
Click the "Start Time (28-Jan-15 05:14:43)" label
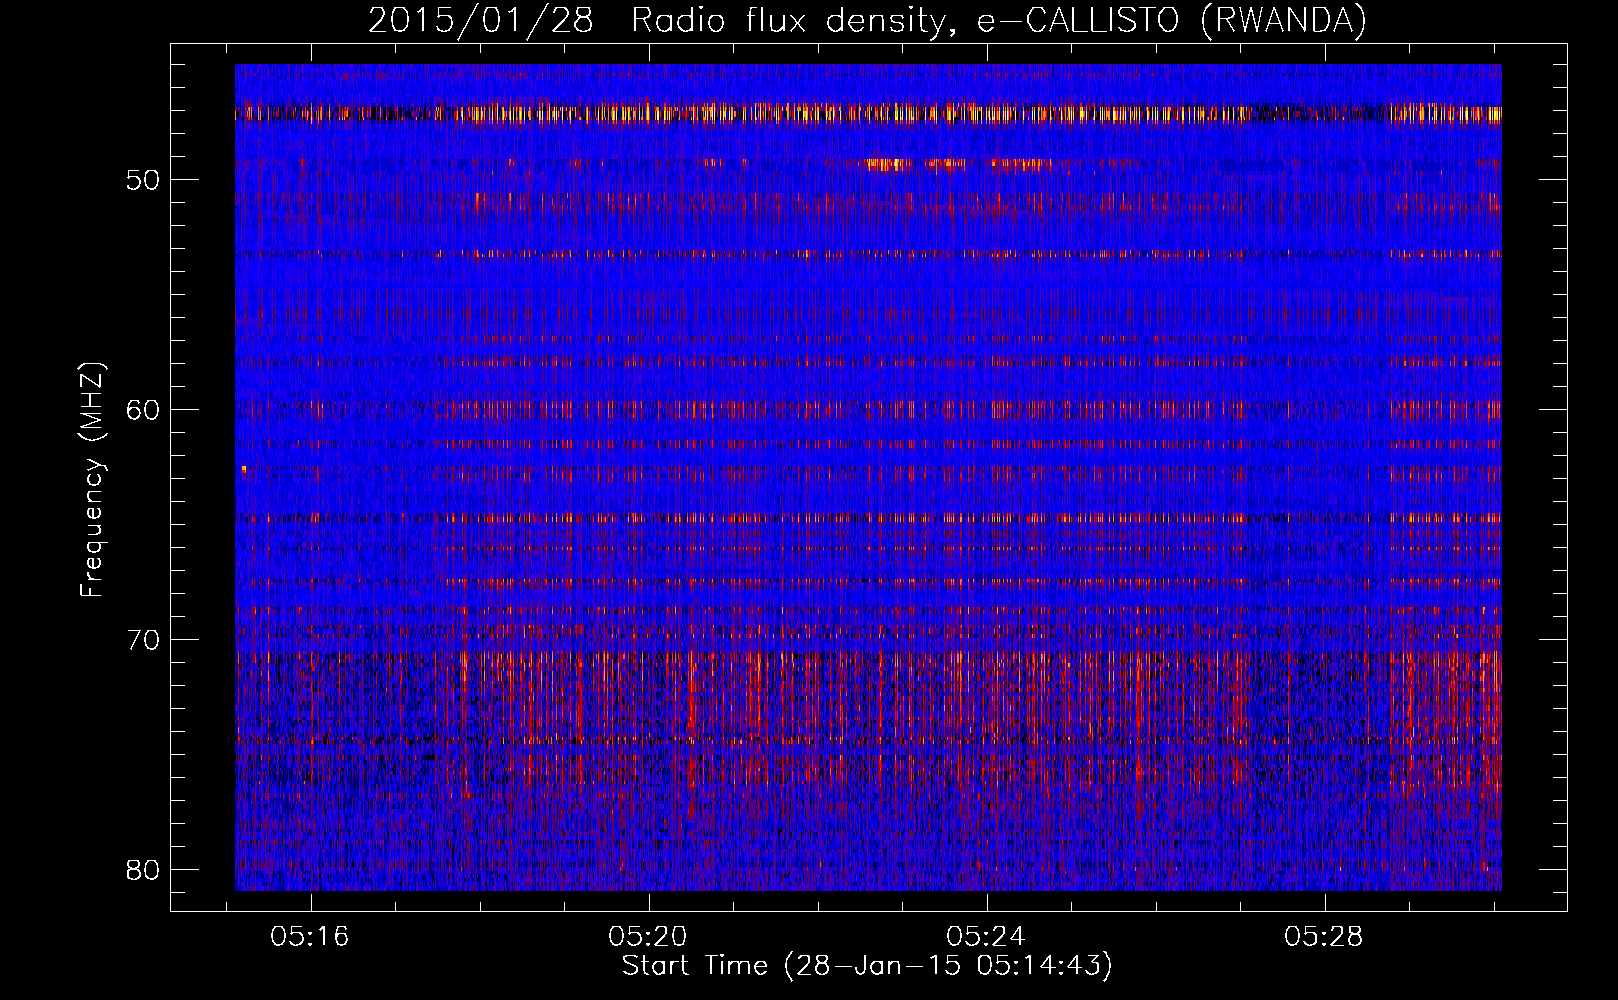click(867, 966)
